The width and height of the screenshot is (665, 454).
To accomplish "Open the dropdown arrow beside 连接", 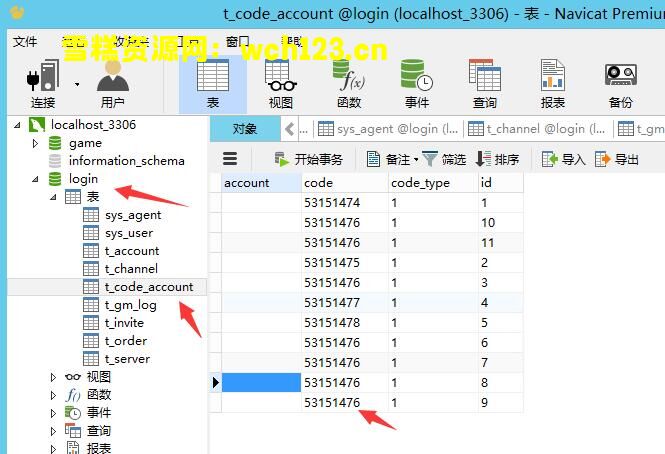I will [77, 84].
